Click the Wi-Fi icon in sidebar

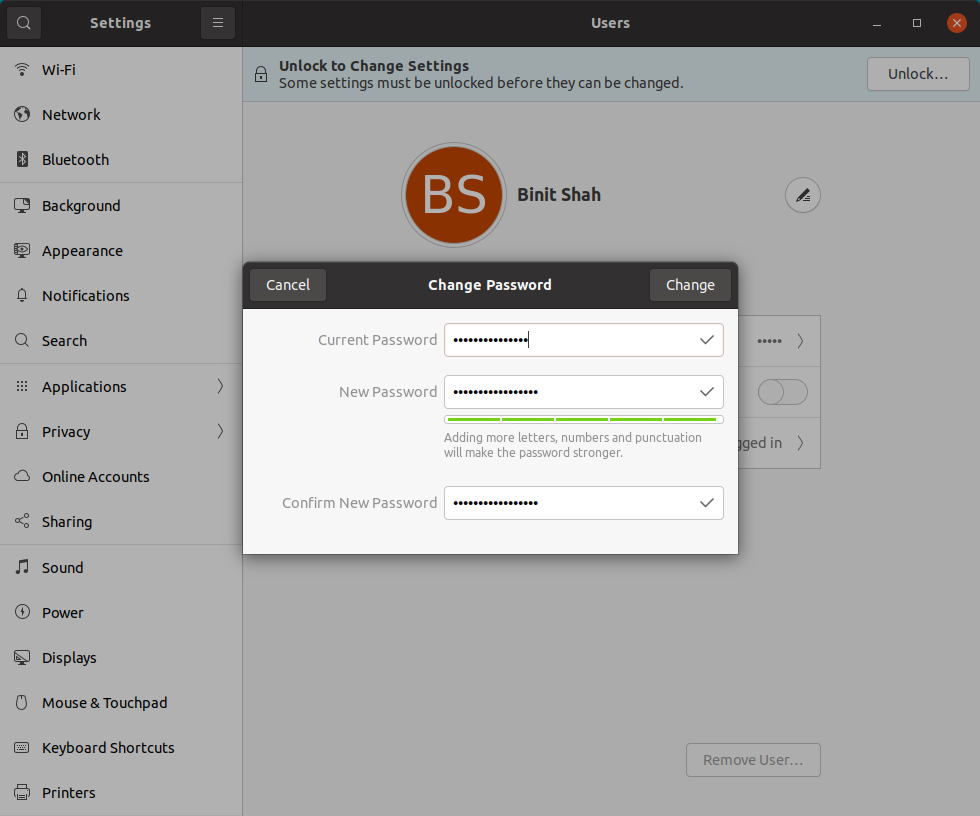coord(22,69)
